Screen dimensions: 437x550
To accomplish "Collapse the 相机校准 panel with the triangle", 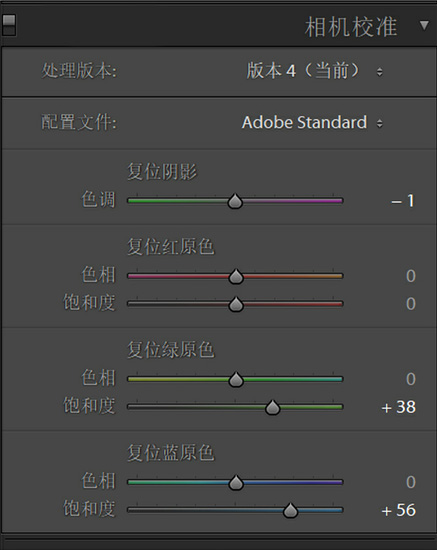I will click(x=424, y=25).
